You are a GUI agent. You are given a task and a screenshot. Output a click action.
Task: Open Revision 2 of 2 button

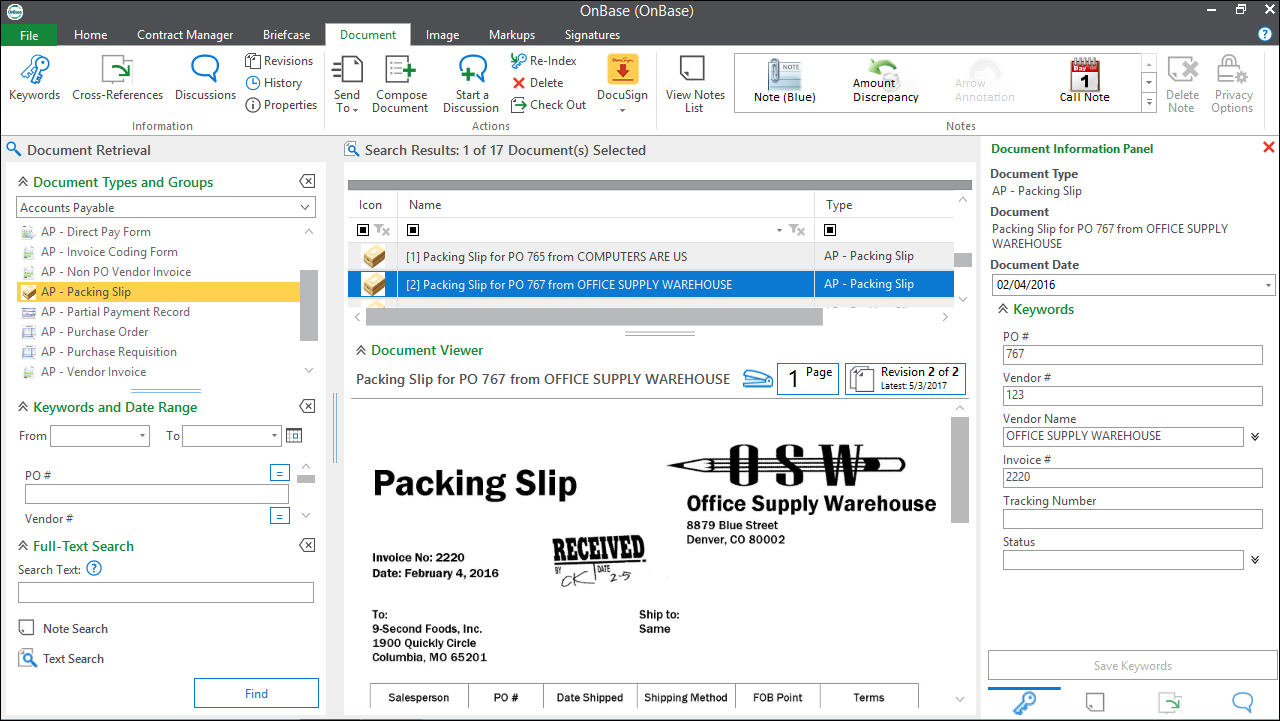point(905,379)
